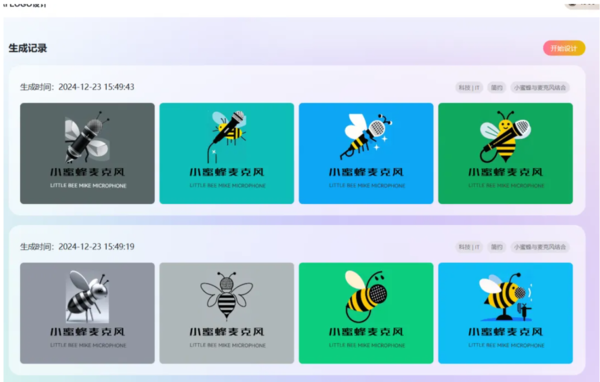Click the 小蜜蜂与麦克风结合 tag in first record

[540, 88]
